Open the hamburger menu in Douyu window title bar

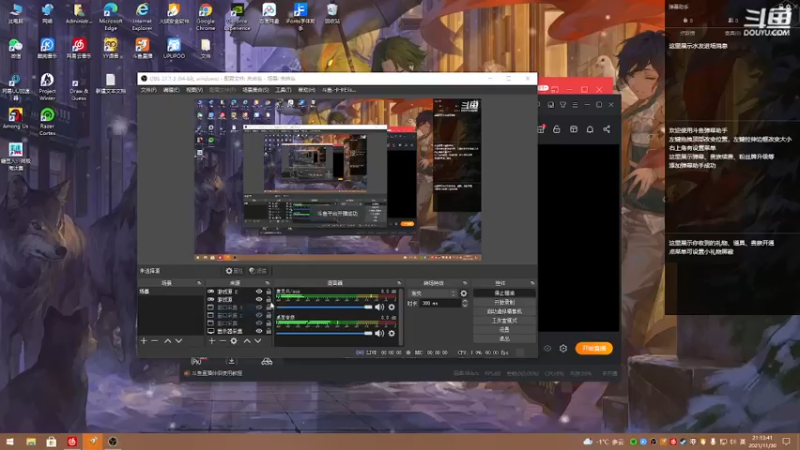pyautogui.click(x=575, y=105)
